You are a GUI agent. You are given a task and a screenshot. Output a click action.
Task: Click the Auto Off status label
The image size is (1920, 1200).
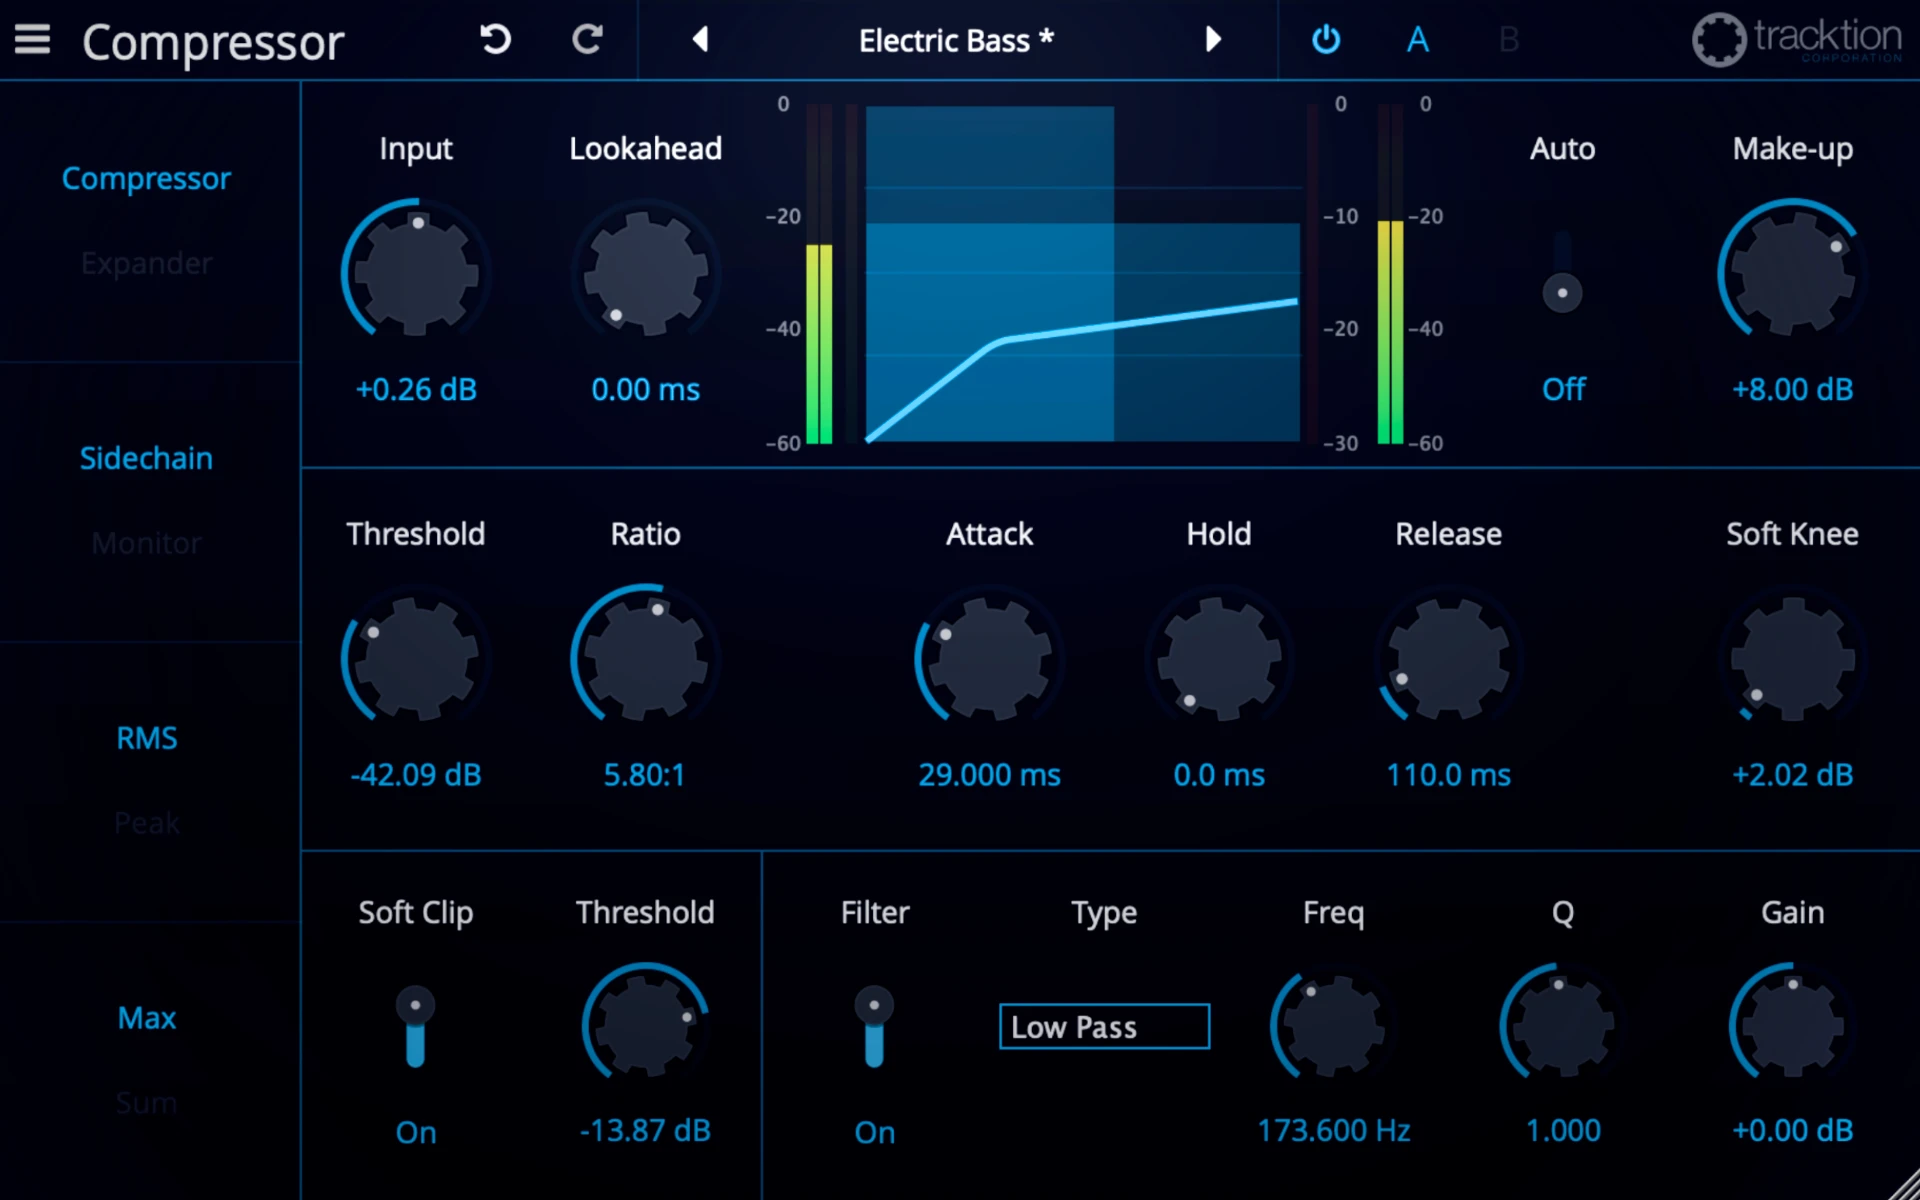click(1562, 389)
